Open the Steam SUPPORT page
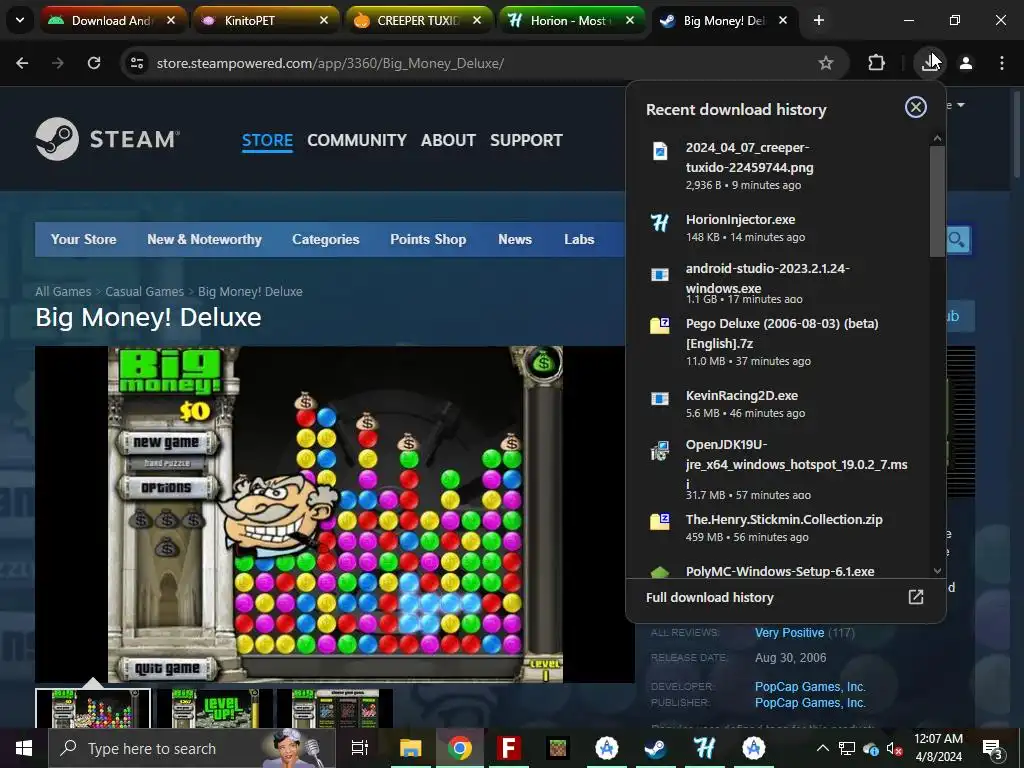This screenshot has height=768, width=1024. (526, 140)
